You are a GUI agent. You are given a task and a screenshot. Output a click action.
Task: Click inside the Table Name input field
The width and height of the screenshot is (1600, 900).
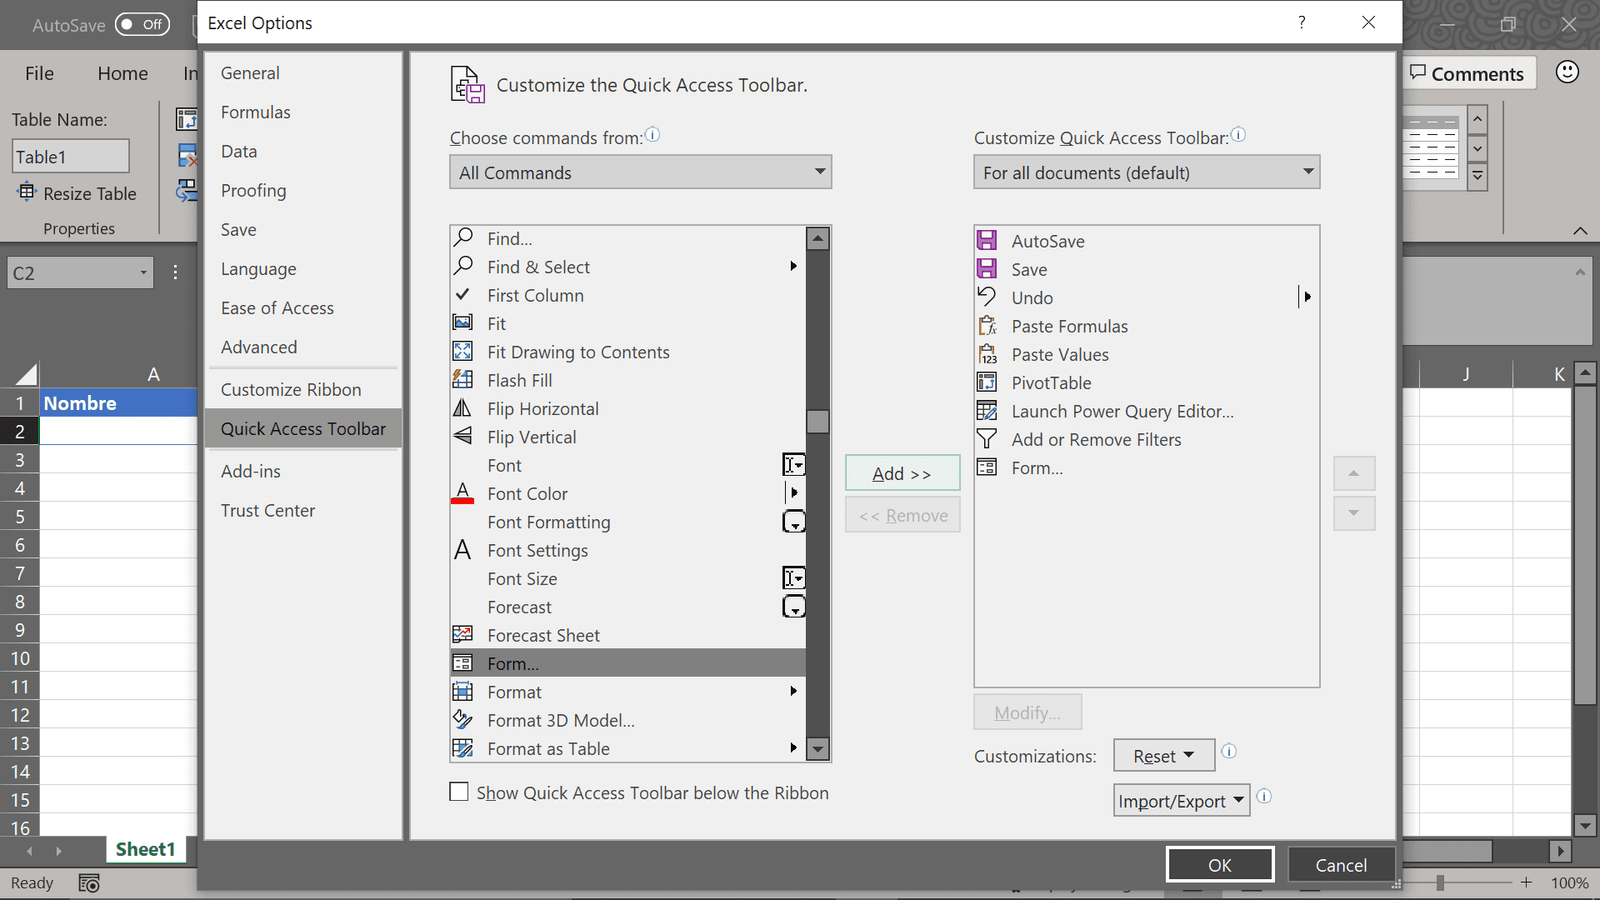click(x=70, y=156)
